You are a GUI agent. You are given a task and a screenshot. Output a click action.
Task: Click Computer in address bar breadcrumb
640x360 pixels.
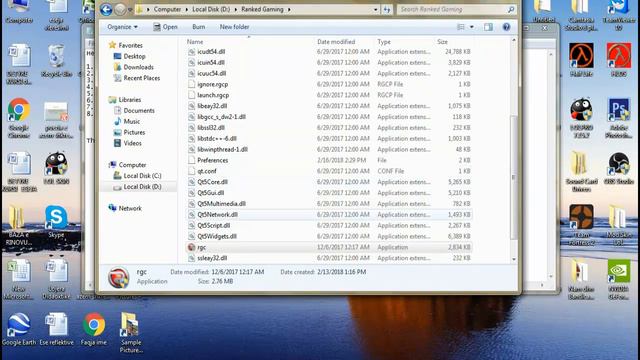coord(167,9)
